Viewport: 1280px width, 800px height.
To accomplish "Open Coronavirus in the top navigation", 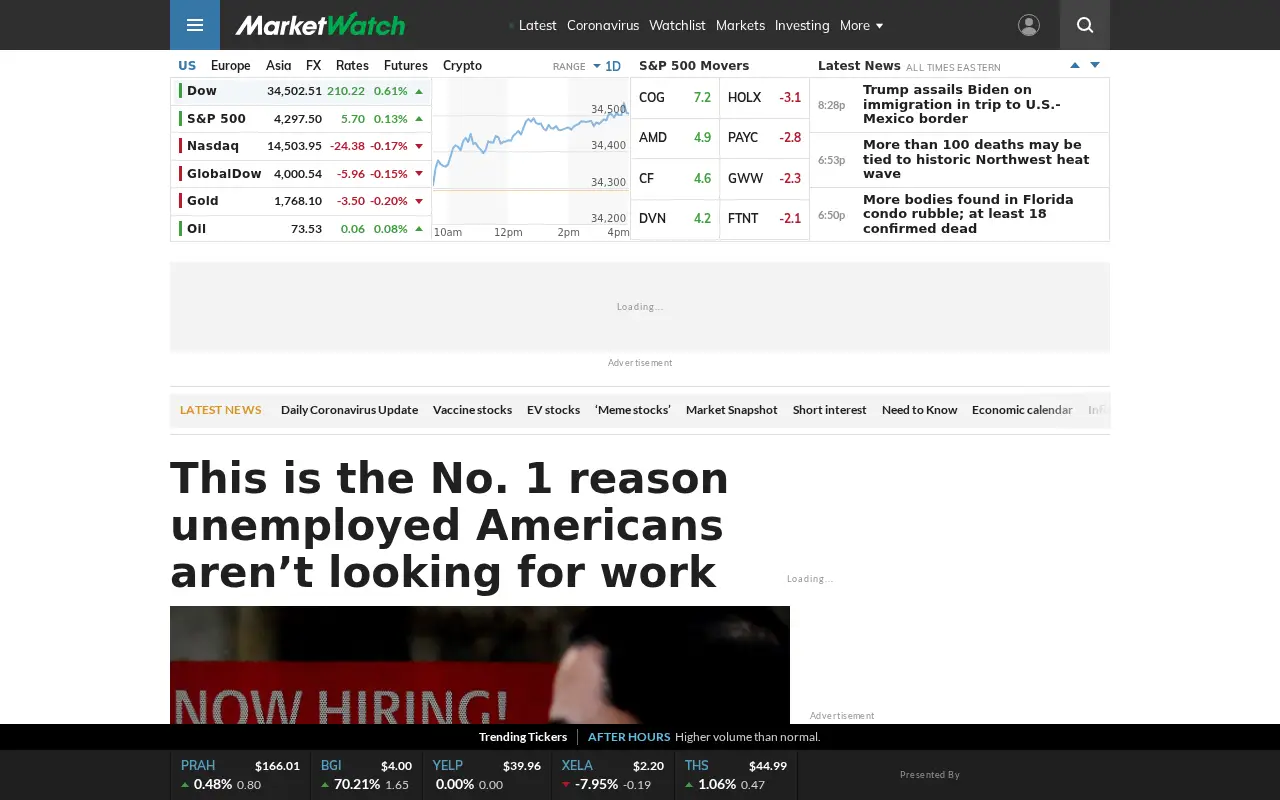I will point(603,25).
